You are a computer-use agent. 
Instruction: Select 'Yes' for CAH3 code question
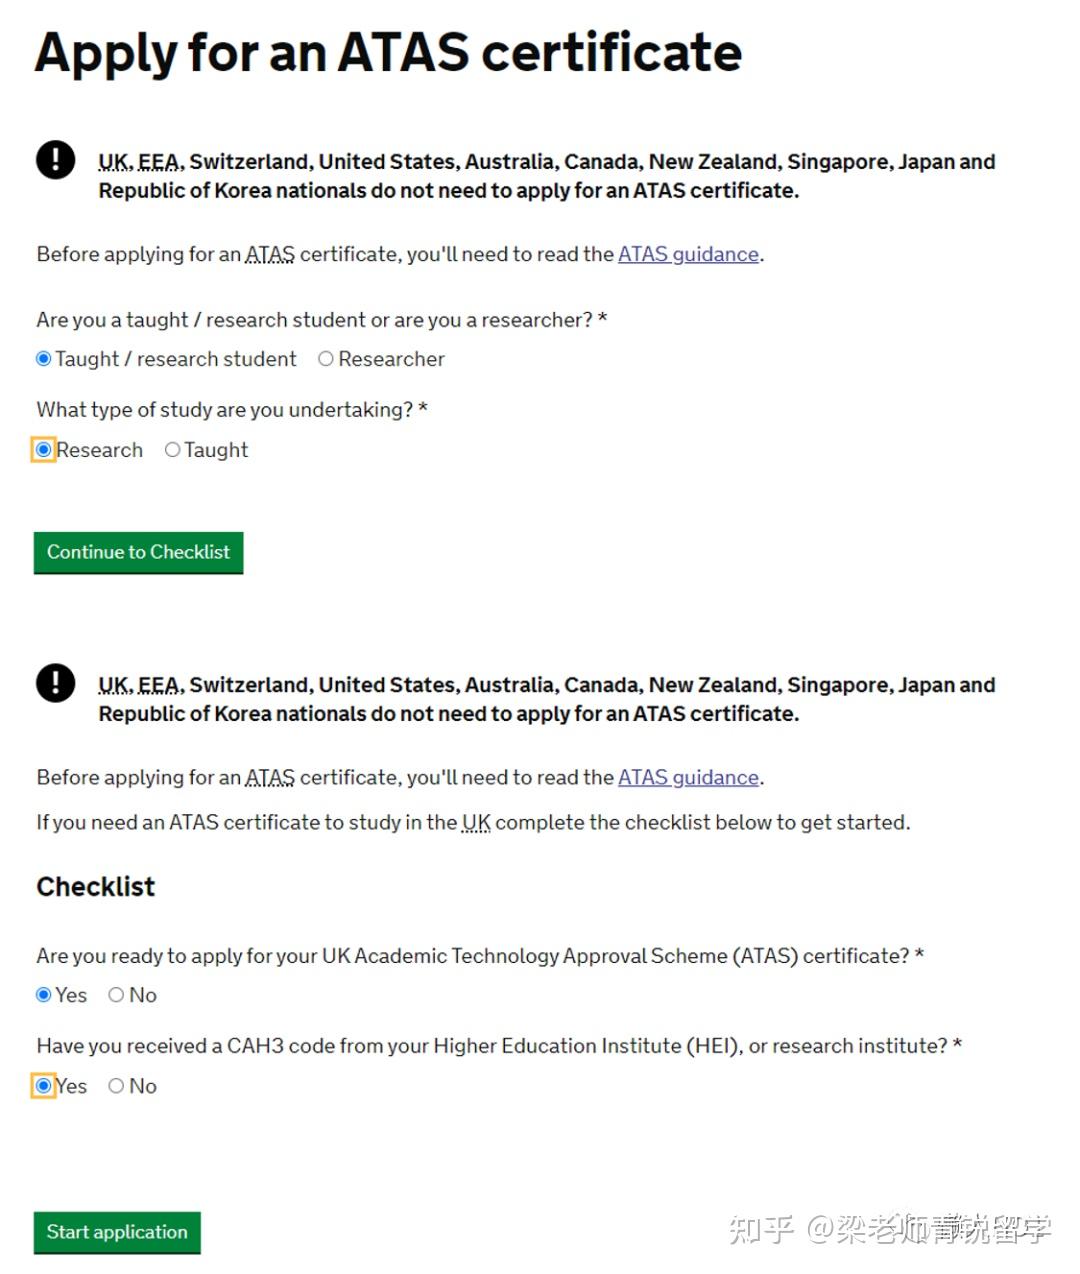[x=43, y=1086]
